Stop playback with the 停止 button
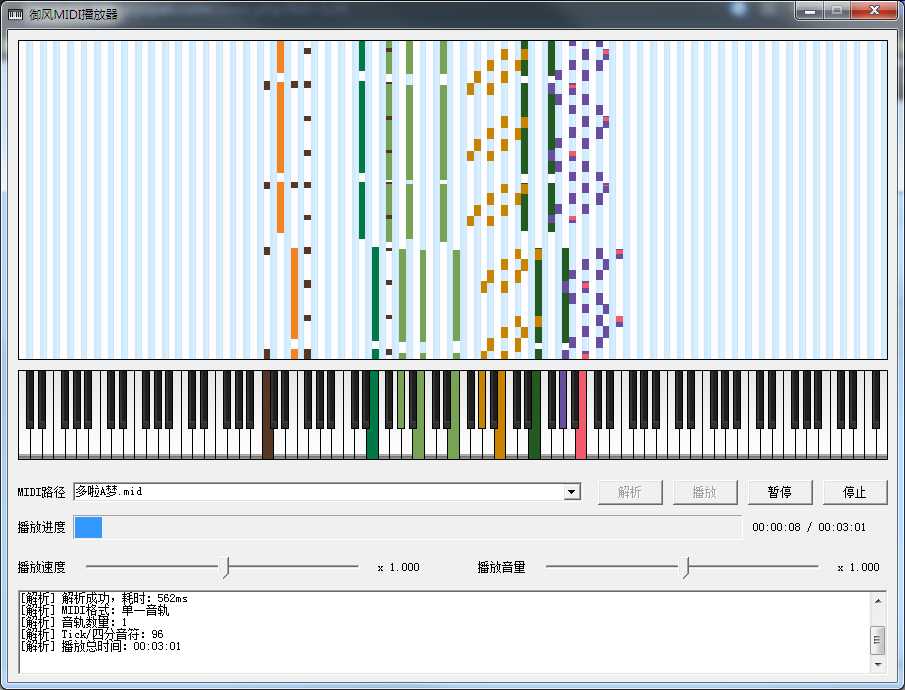Screen dimensions: 905x690 [x=855, y=492]
